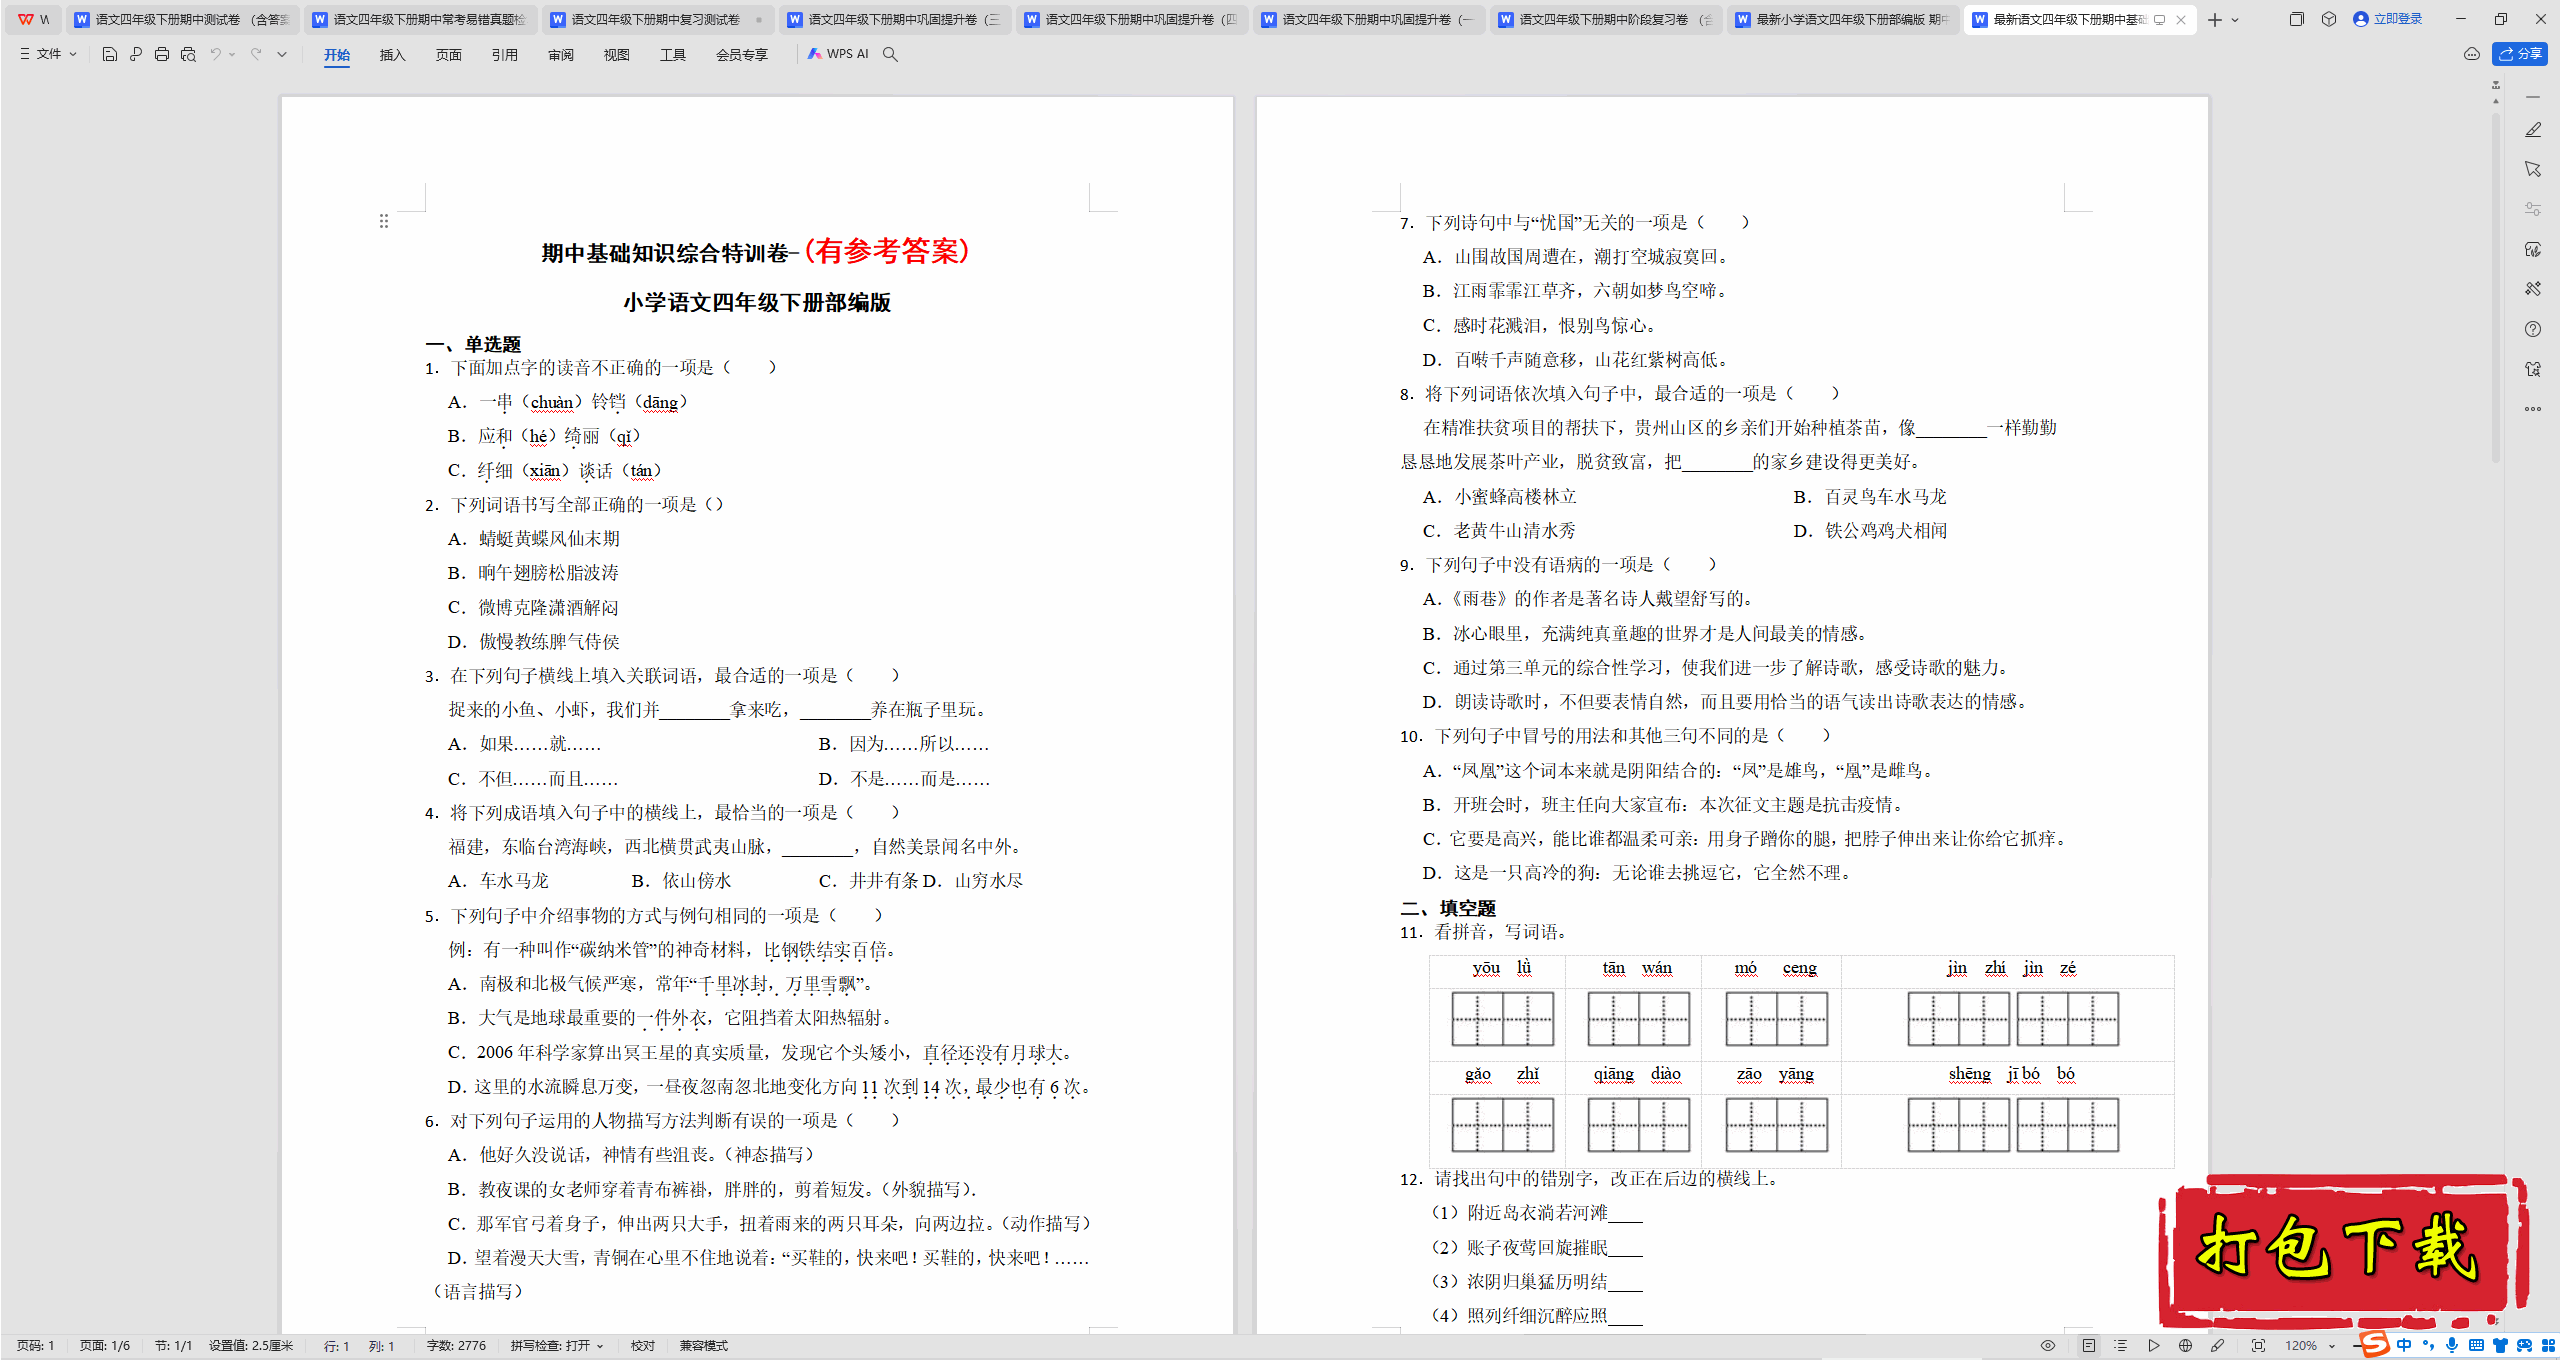Click the heading 一、单选题
This screenshot has height=1360, width=2560.
point(473,344)
